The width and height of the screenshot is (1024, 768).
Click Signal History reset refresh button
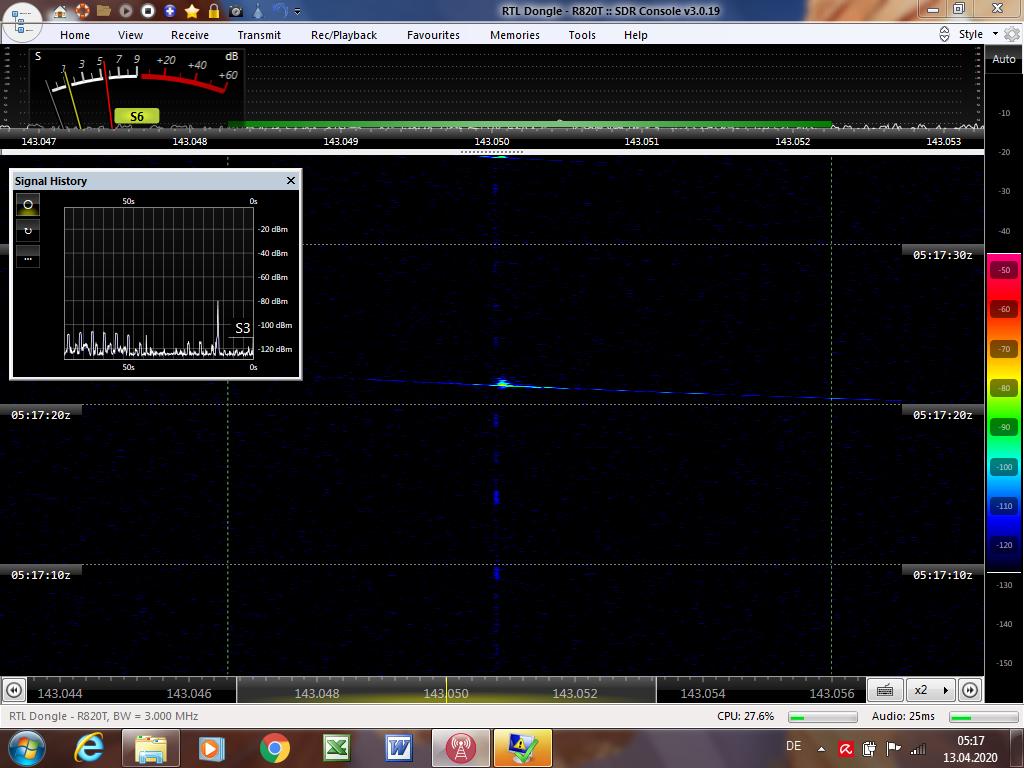click(28, 231)
